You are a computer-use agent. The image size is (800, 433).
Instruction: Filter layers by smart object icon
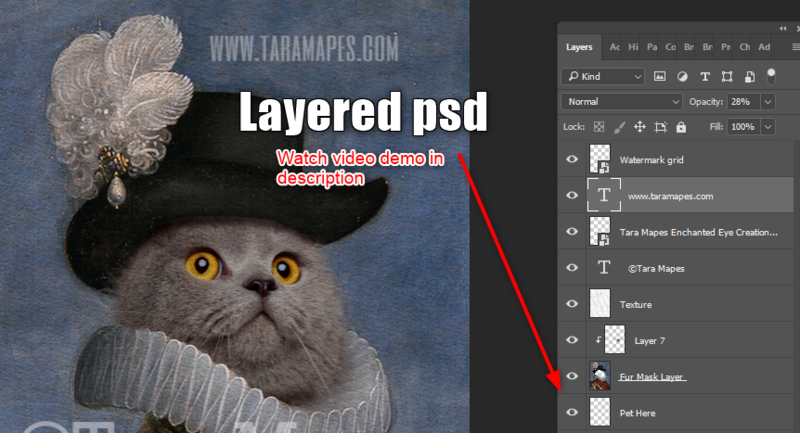point(749,77)
